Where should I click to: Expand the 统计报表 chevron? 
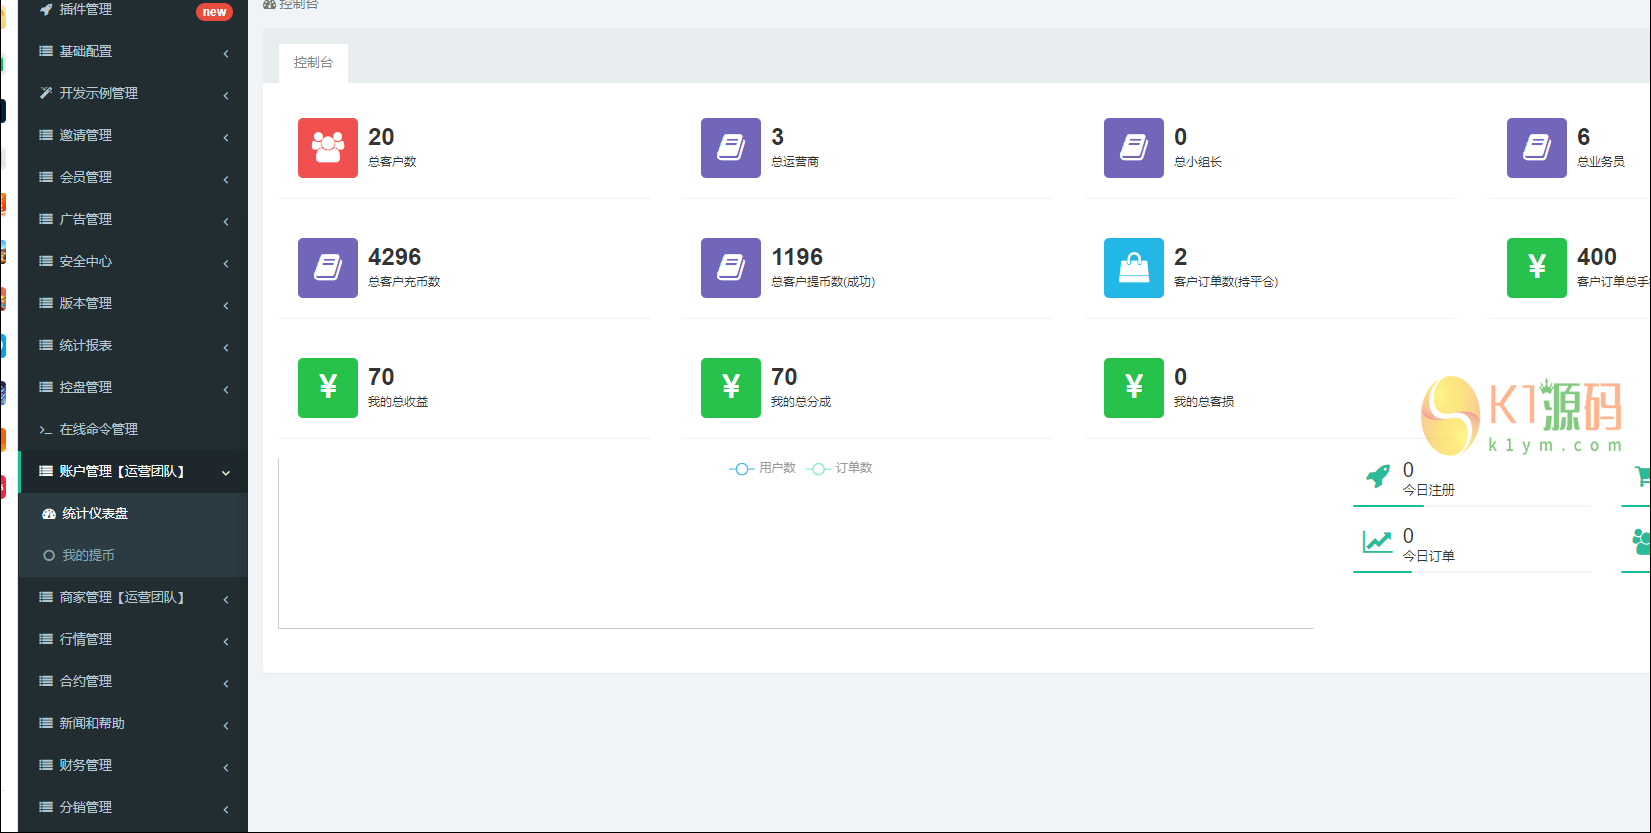[226, 347]
